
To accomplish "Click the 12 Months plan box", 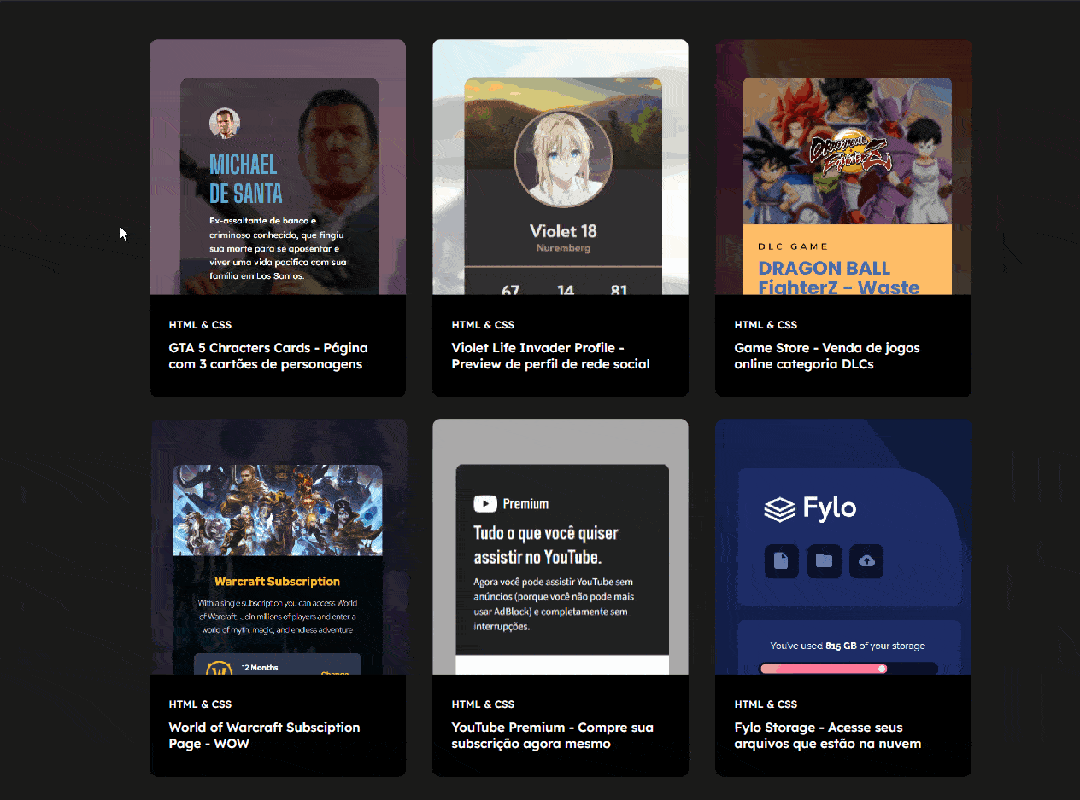I will coord(278,664).
